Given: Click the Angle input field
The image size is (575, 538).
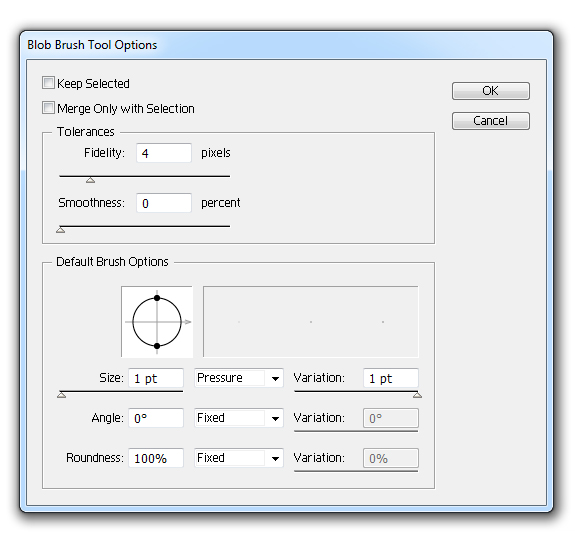Looking at the screenshot, I should pos(156,418).
